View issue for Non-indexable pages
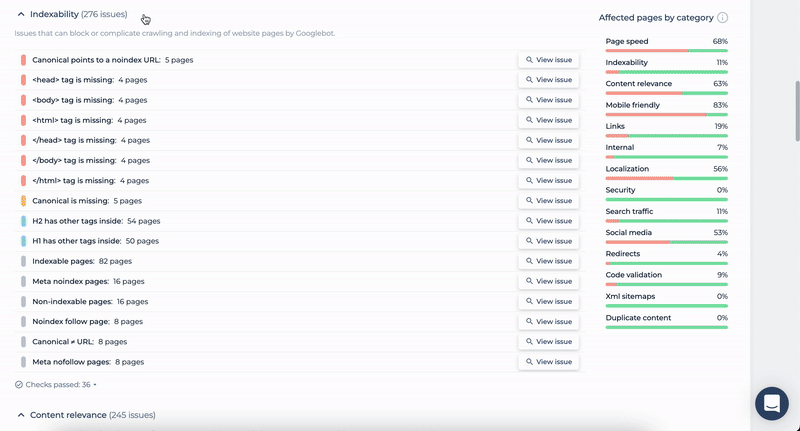 (x=548, y=301)
